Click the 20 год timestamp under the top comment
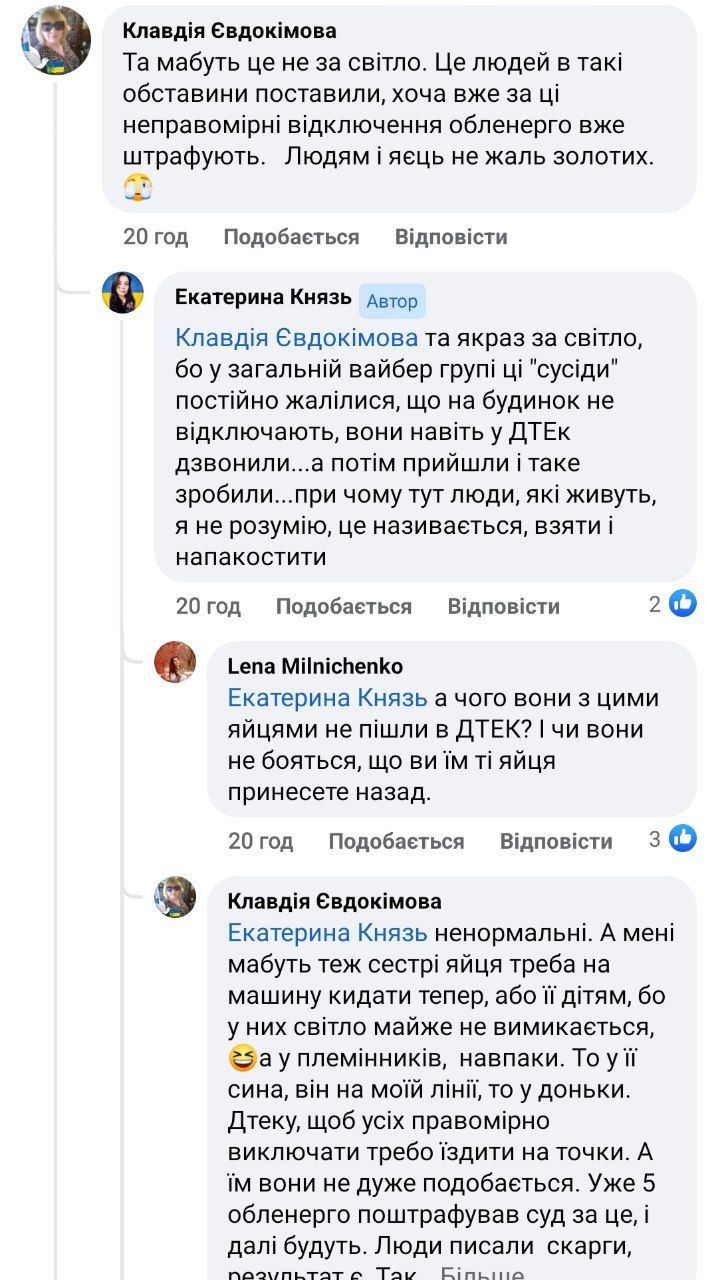Viewport: 718px width, 1280px height. pos(155,237)
